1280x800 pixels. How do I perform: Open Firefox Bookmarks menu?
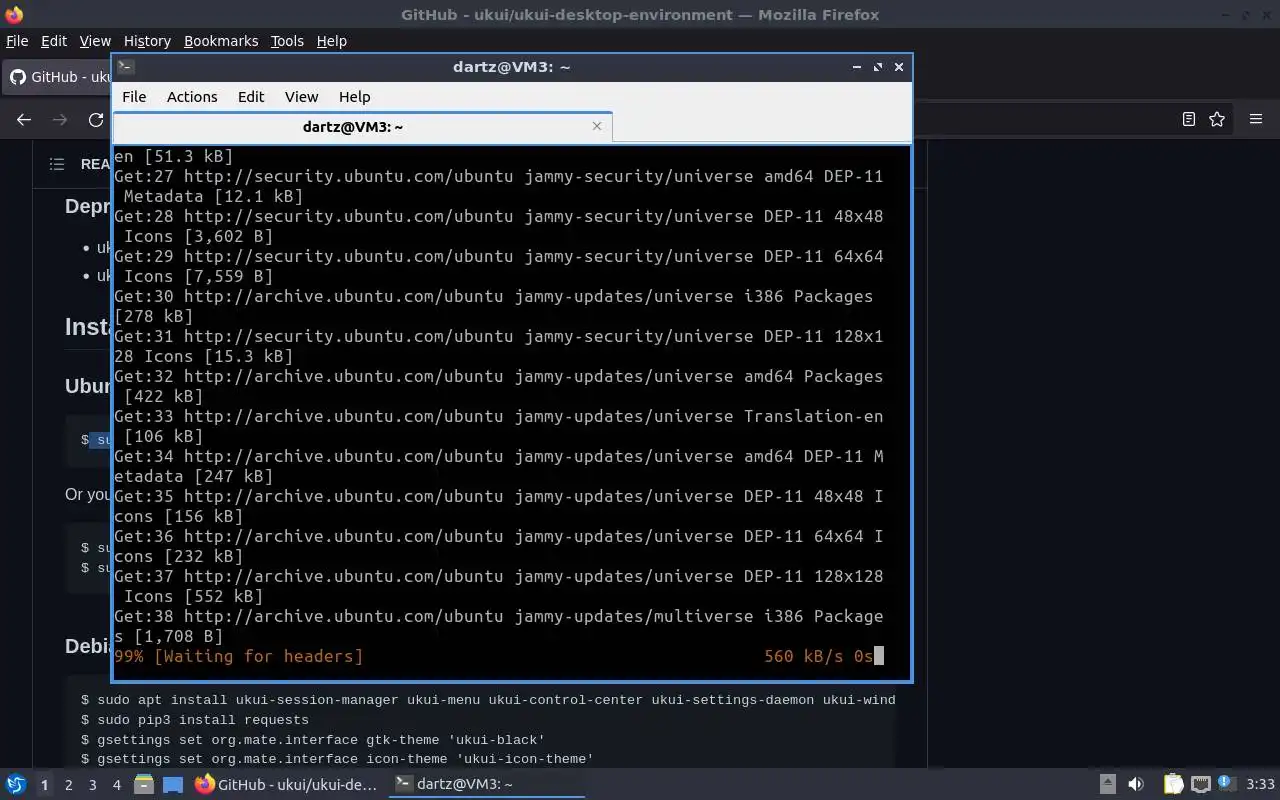click(221, 41)
